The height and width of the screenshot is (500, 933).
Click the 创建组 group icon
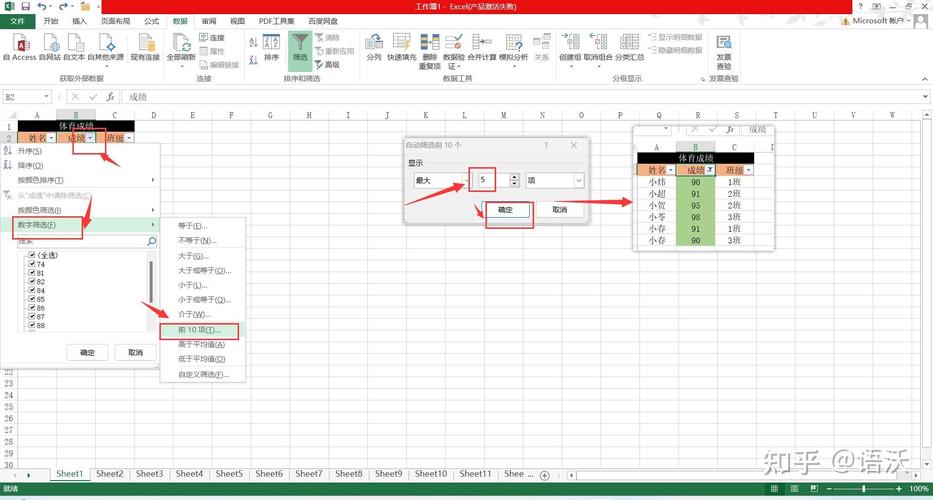570,50
